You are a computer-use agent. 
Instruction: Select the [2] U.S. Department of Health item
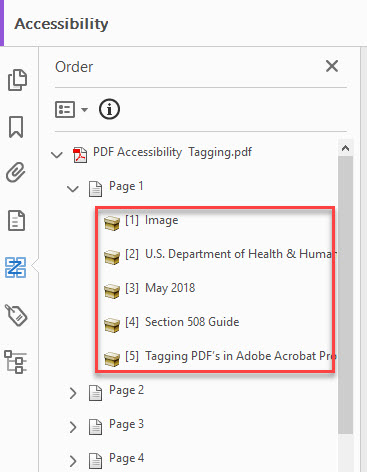pos(230,254)
